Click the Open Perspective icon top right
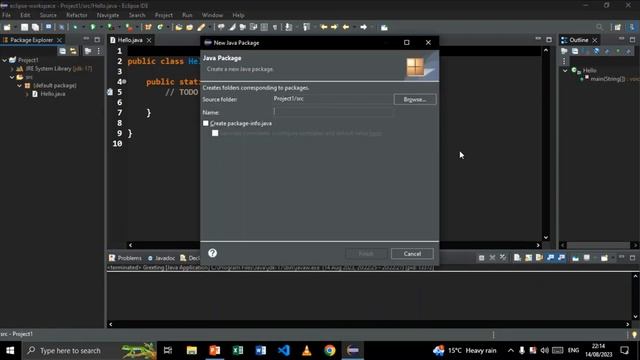The width and height of the screenshot is (640, 360). pyautogui.click(x=618, y=27)
